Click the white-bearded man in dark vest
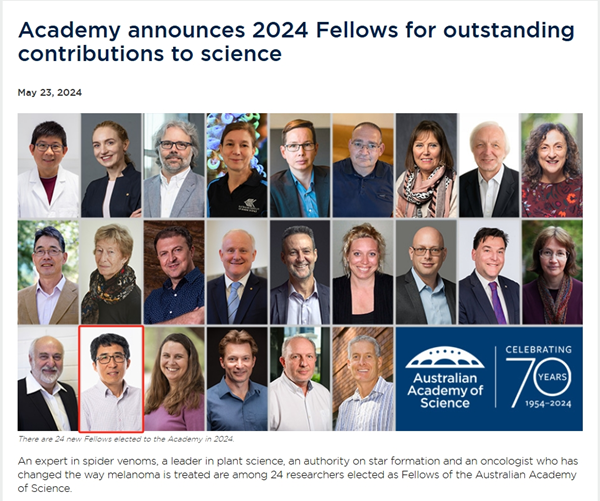Image resolution: width=600 pixels, height=501 pixels. (x=47, y=379)
